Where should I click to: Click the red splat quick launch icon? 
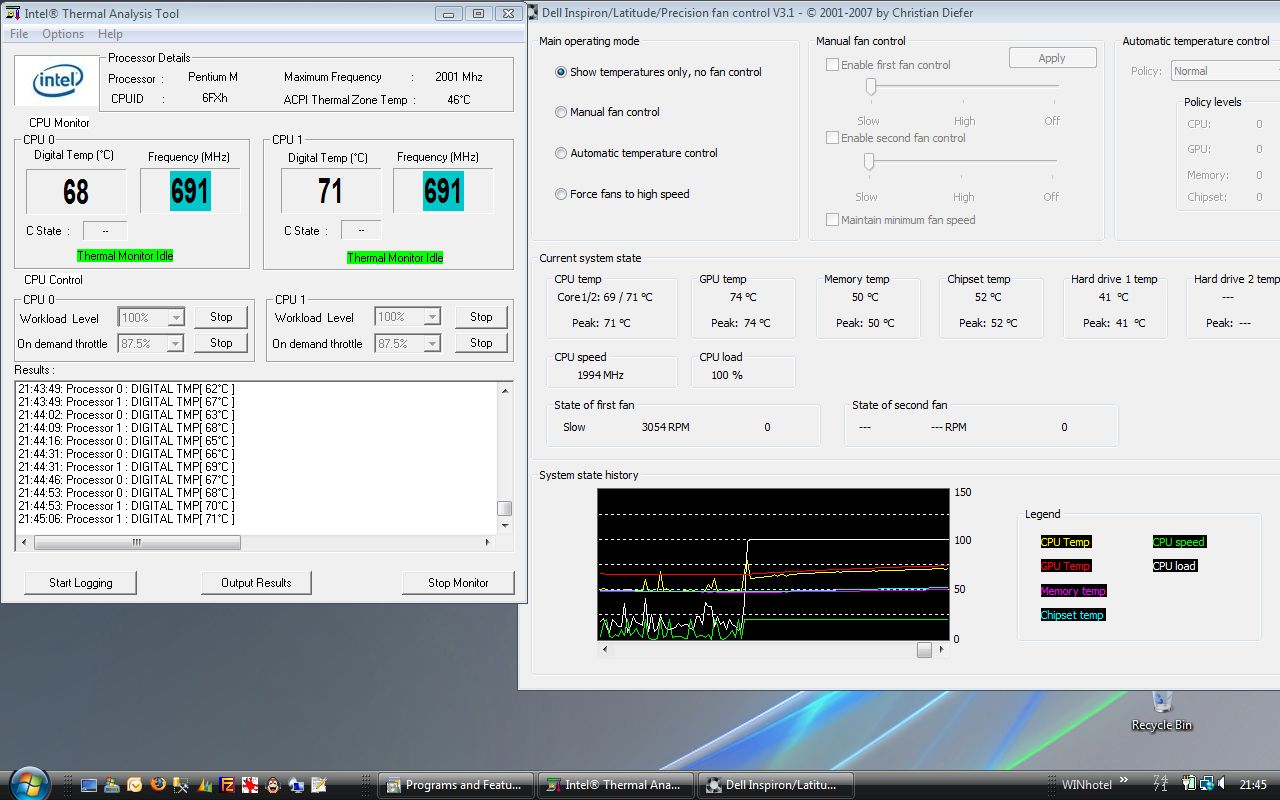pos(250,785)
